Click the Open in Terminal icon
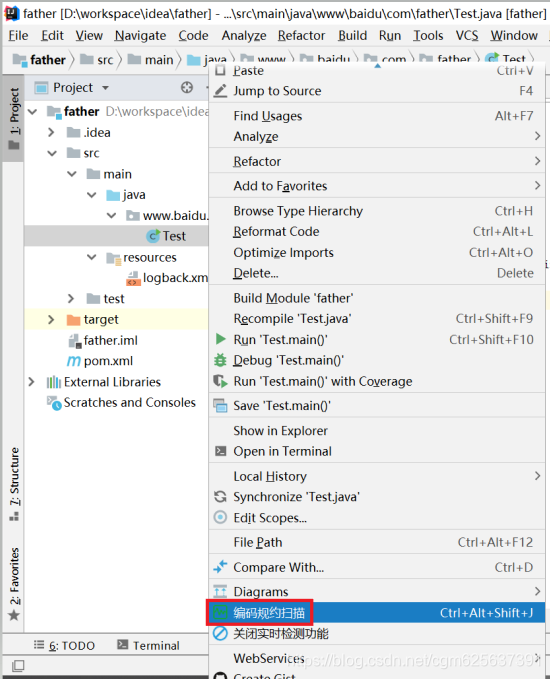 (220, 451)
